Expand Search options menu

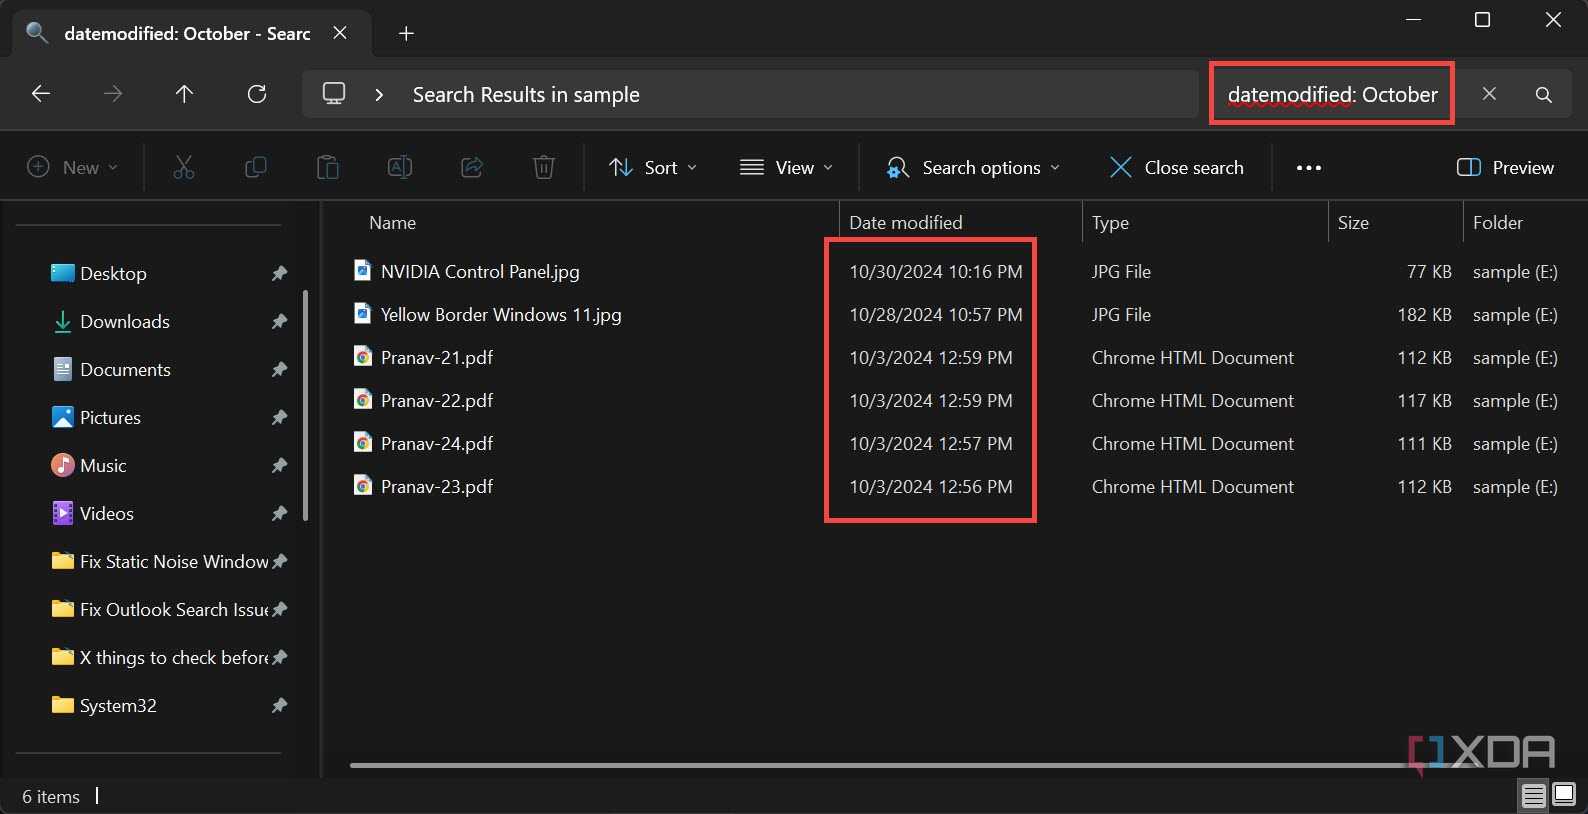pyautogui.click(x=973, y=167)
